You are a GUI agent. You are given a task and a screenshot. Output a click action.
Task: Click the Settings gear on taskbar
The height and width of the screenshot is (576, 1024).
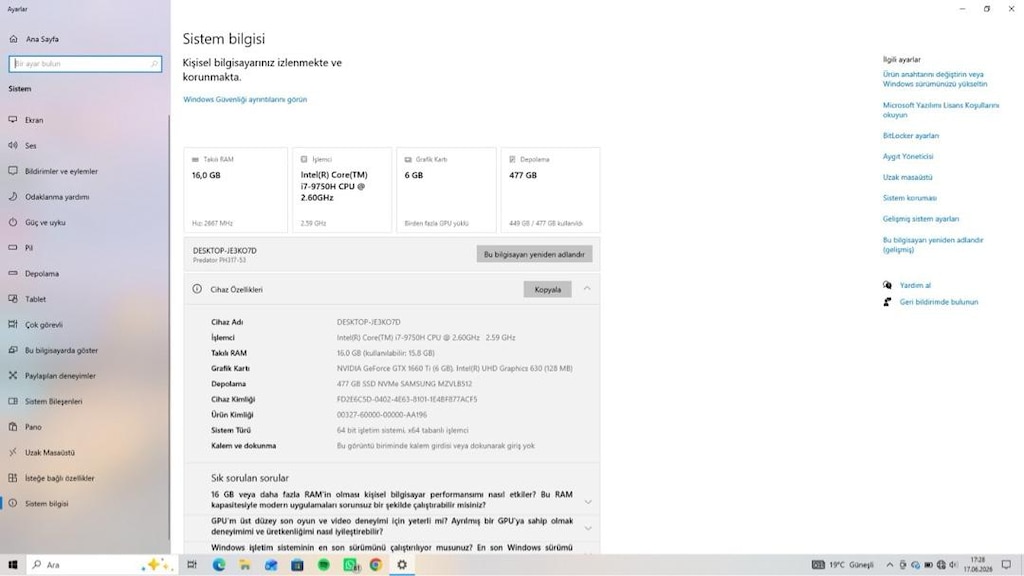pos(402,565)
